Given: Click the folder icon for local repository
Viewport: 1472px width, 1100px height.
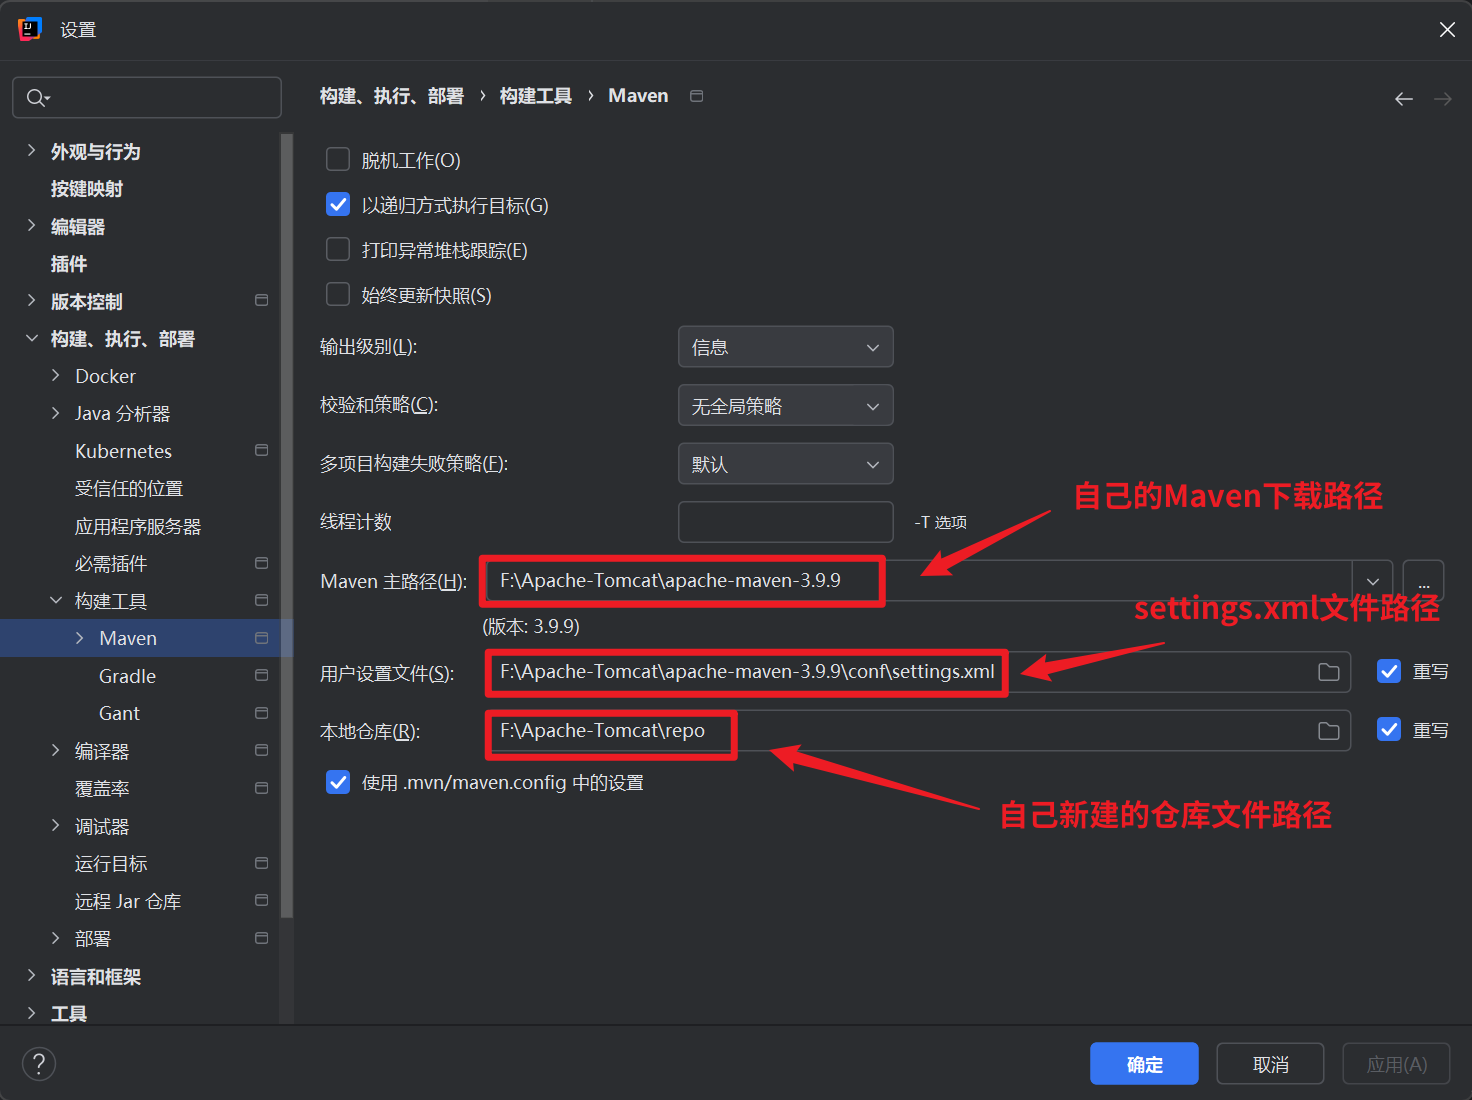Looking at the screenshot, I should 1328,731.
